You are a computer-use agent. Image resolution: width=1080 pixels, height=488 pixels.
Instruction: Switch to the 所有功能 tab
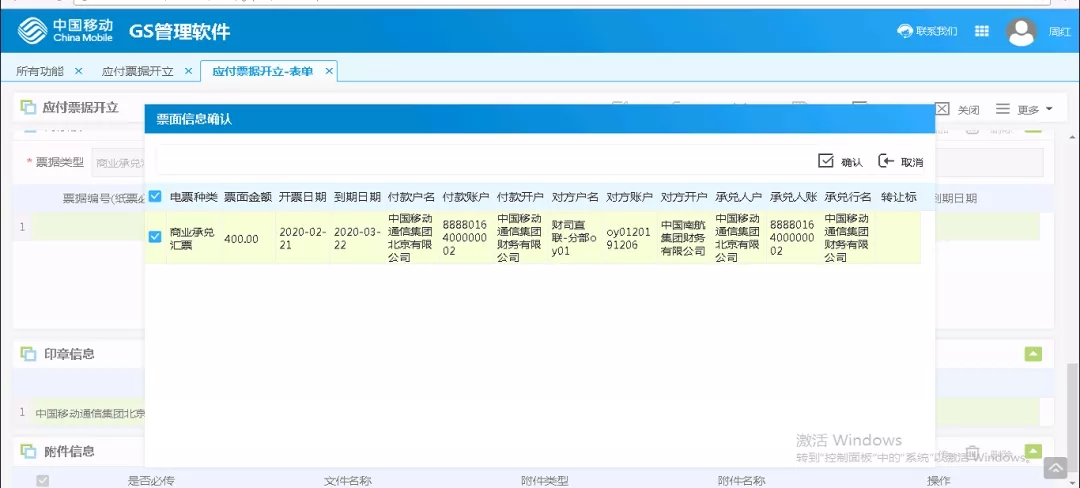pyautogui.click(x=39, y=71)
